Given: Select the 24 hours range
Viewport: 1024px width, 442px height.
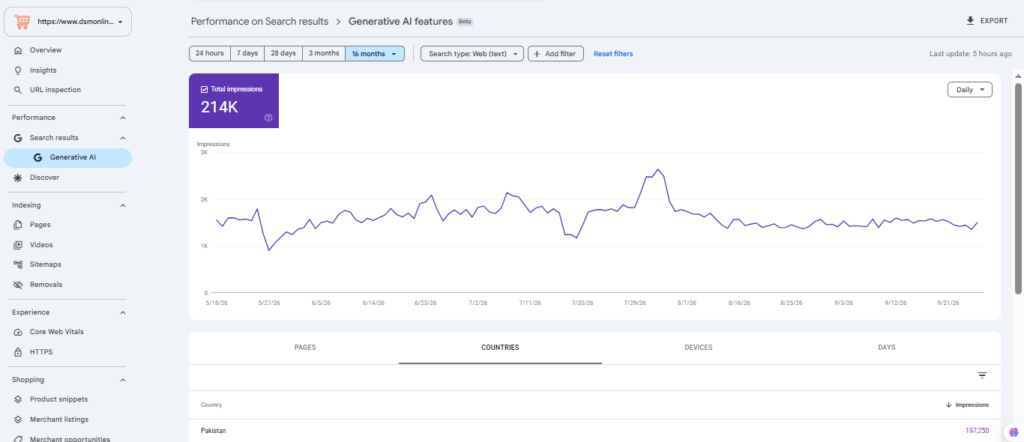Looking at the screenshot, I should click(x=210, y=54).
